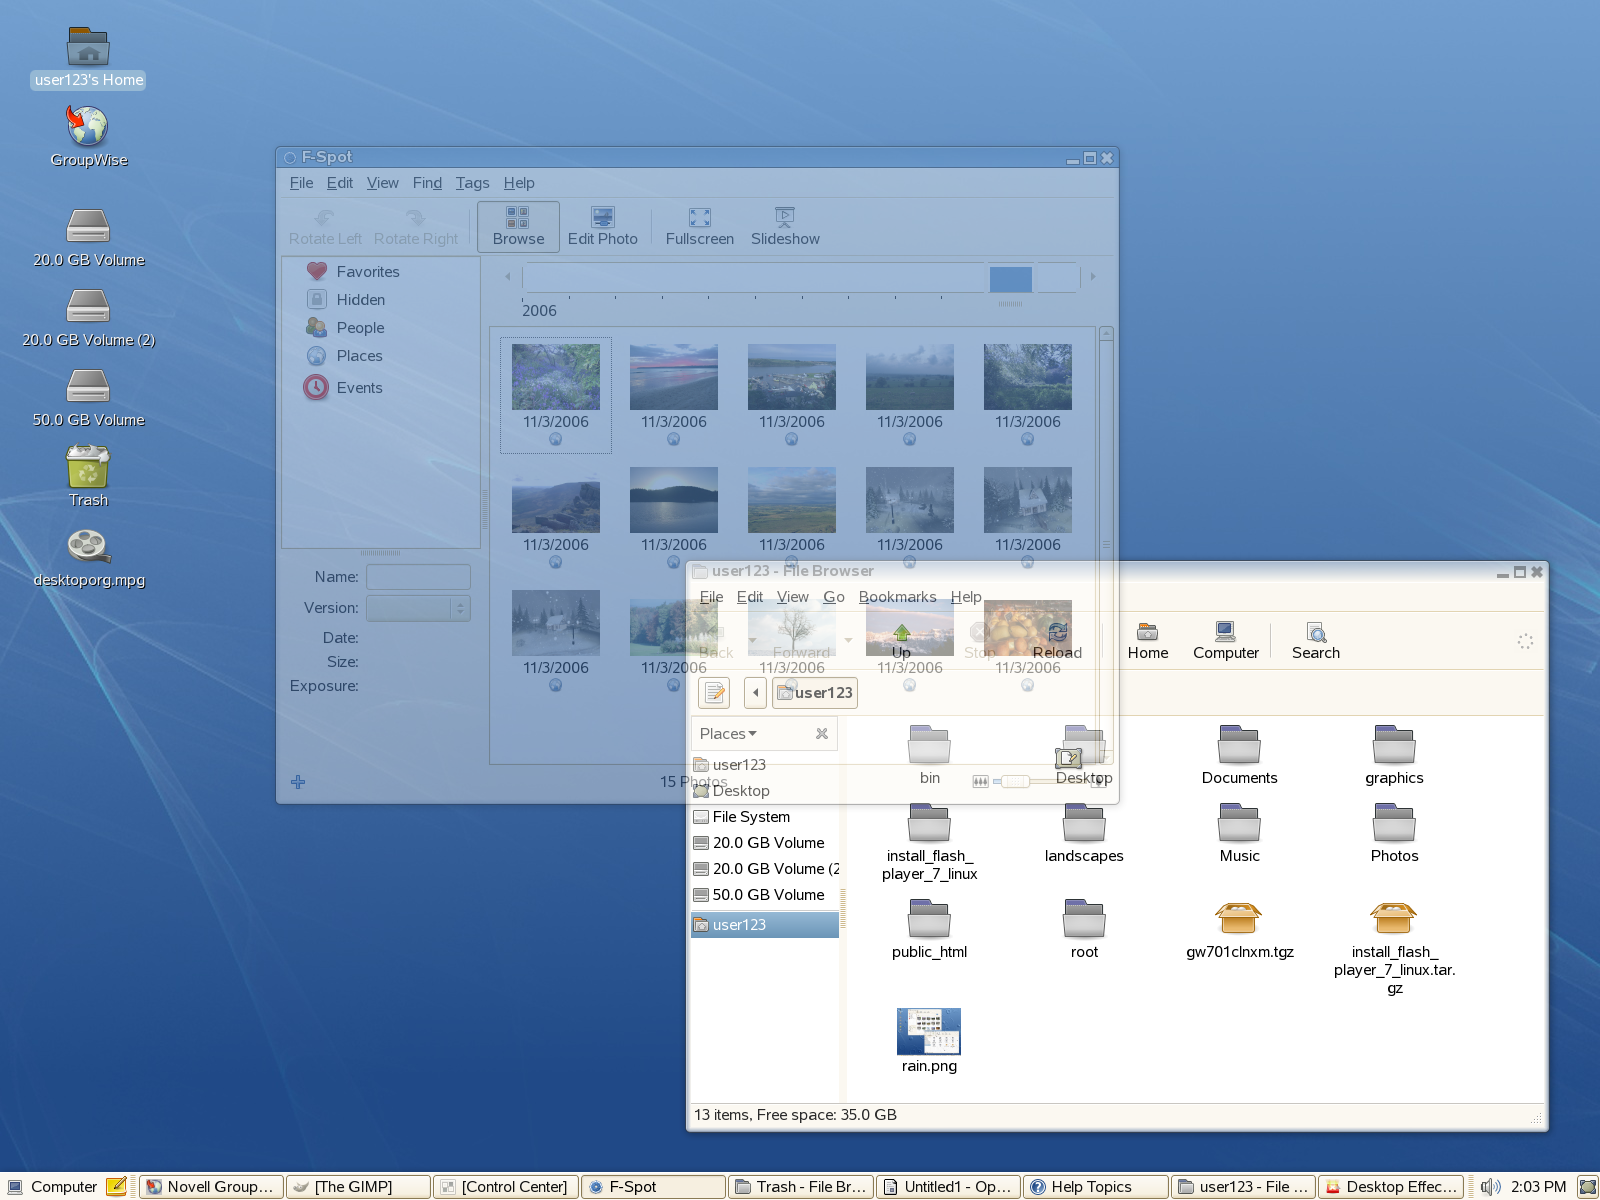Viewport: 1600px width, 1200px height.
Task: Expand the Places side pane dropdown
Action: [x=728, y=734]
